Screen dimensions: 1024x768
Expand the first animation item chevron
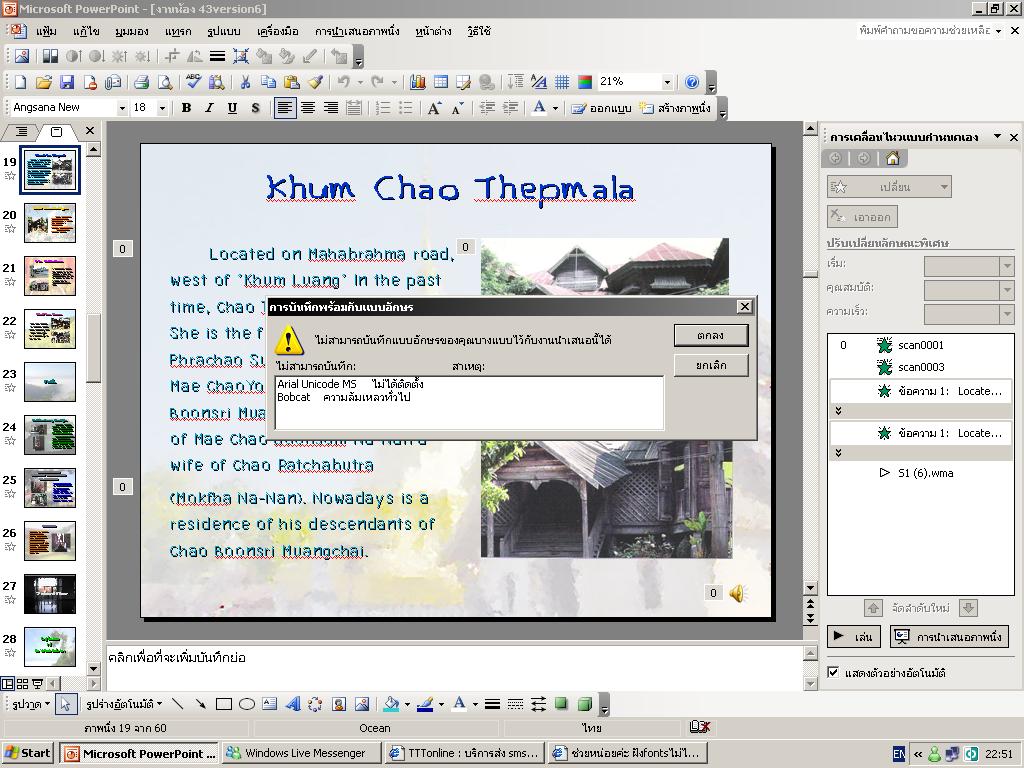[839, 411]
